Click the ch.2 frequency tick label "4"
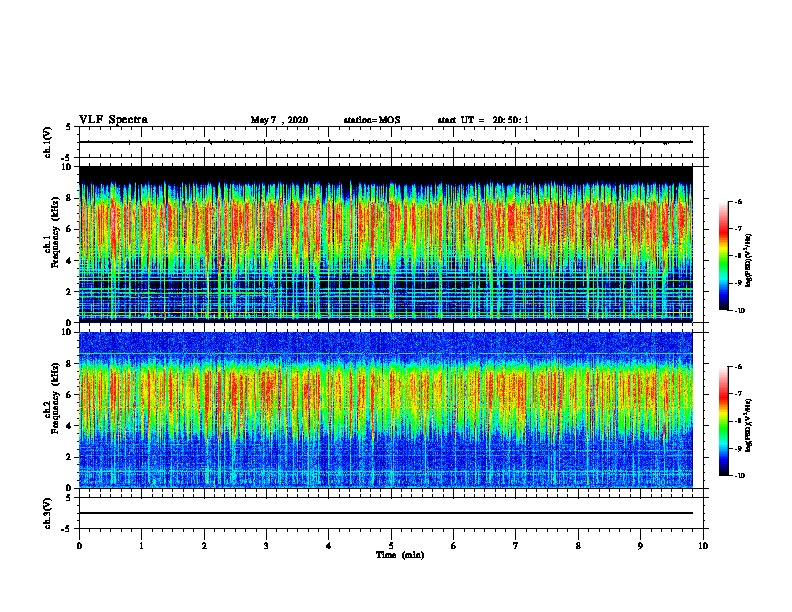This screenshot has height=612, width=792. (x=69, y=426)
